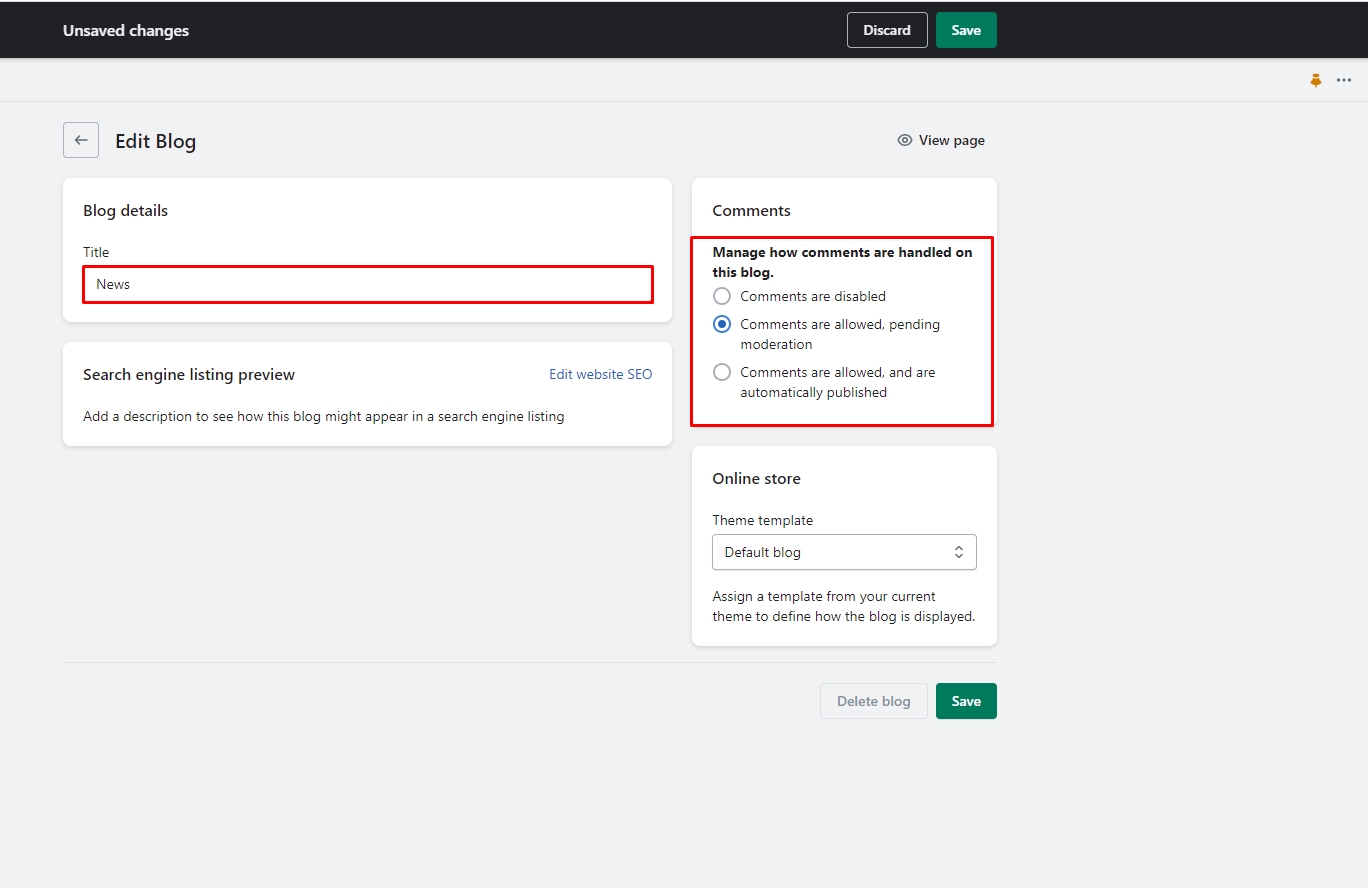Select Comments are disabled option
1368x888 pixels.
722,296
